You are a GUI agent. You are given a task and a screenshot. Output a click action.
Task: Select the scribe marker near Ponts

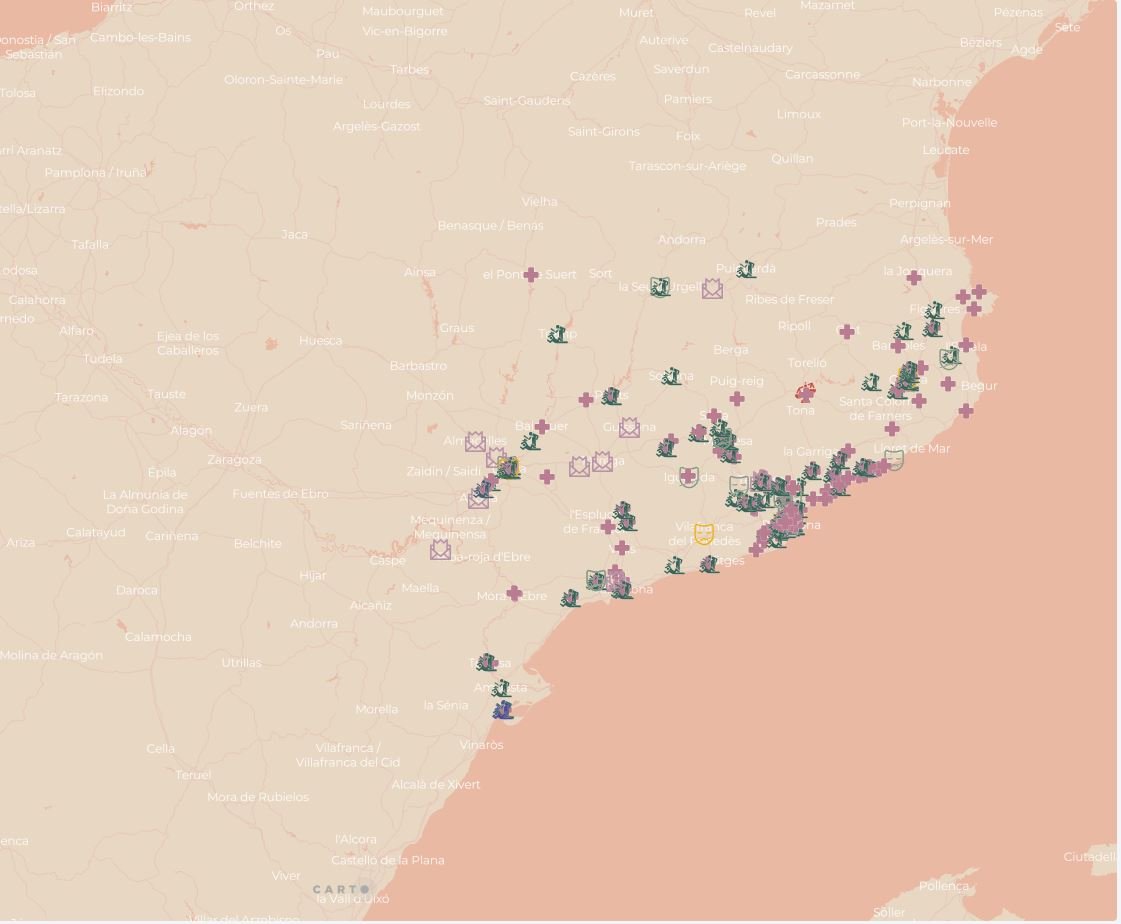pos(613,397)
